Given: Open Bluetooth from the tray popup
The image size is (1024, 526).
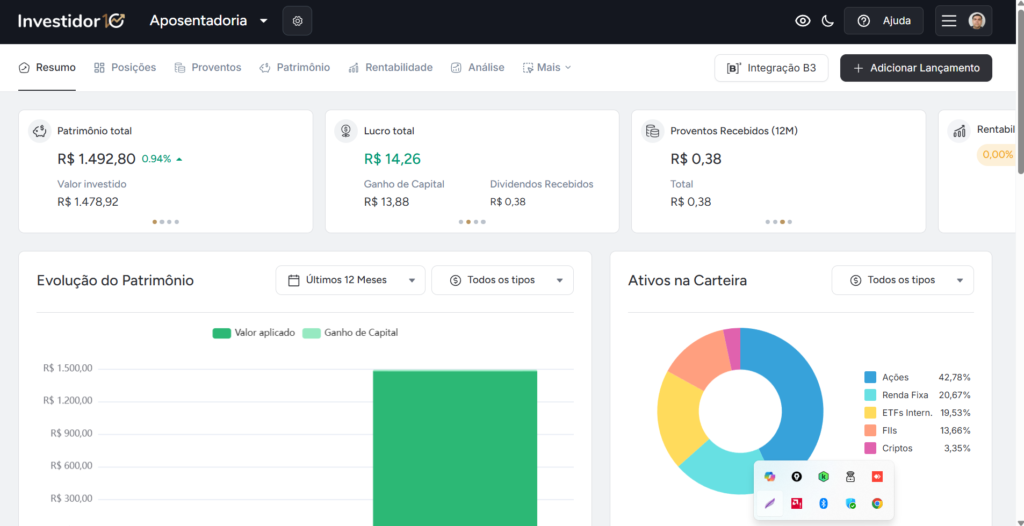Looking at the screenshot, I should pos(824,503).
